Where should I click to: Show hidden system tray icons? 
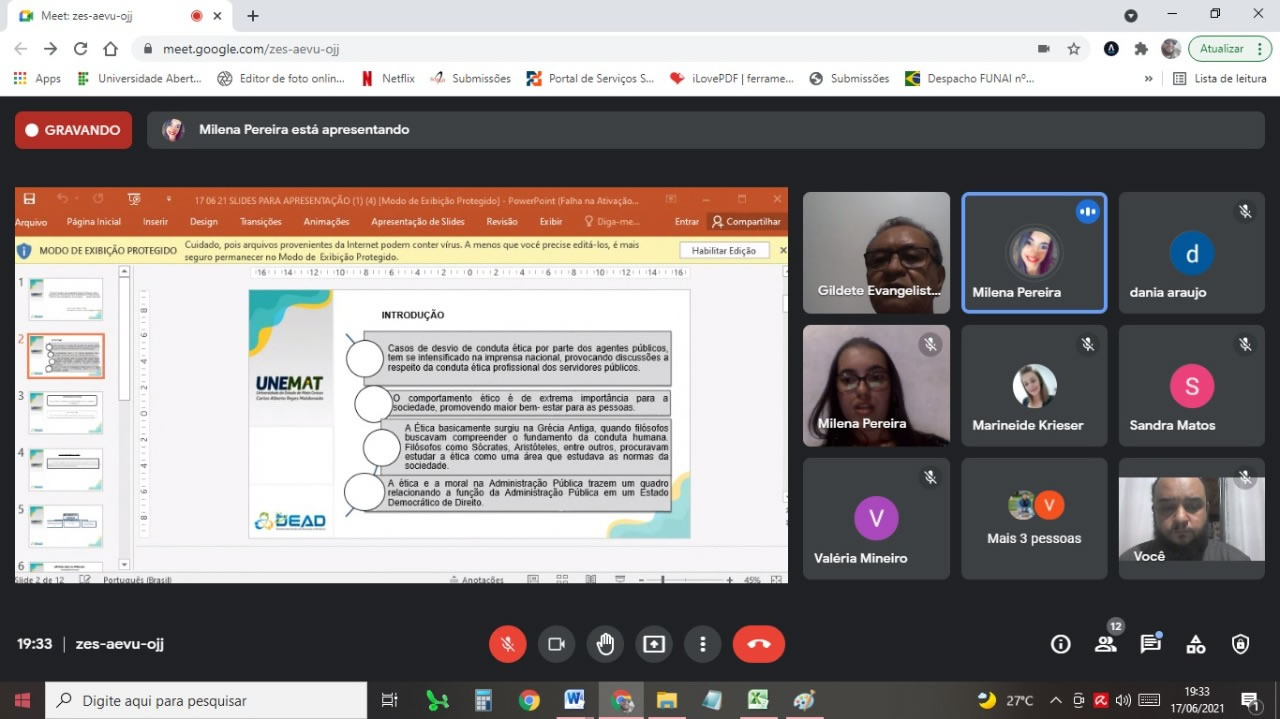coord(1055,700)
